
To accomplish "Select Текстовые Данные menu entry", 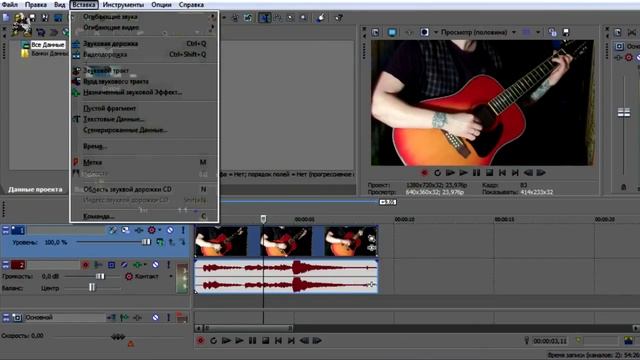I will (x=144, y=119).
